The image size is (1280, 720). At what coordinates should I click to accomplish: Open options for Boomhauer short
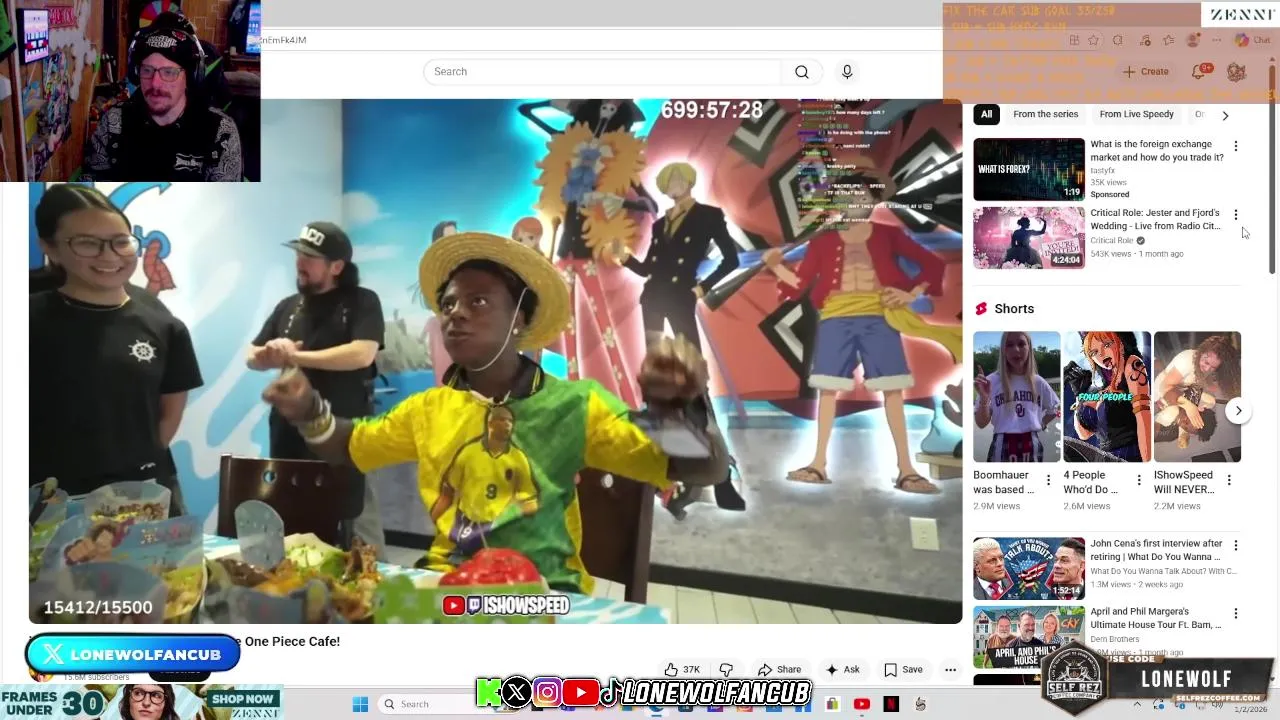coord(1048,480)
